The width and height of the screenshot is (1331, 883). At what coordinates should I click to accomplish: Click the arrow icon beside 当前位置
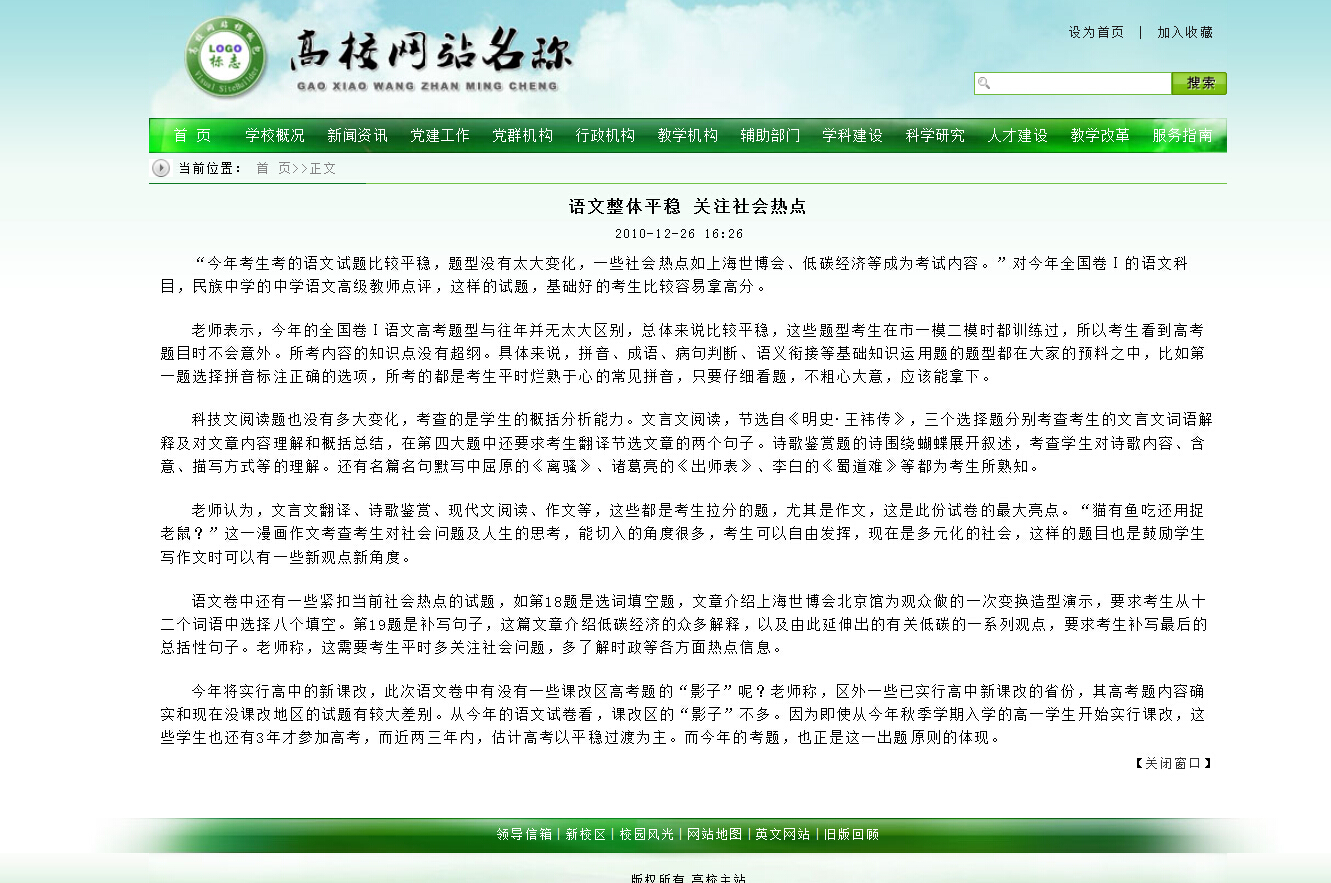[x=161, y=168]
